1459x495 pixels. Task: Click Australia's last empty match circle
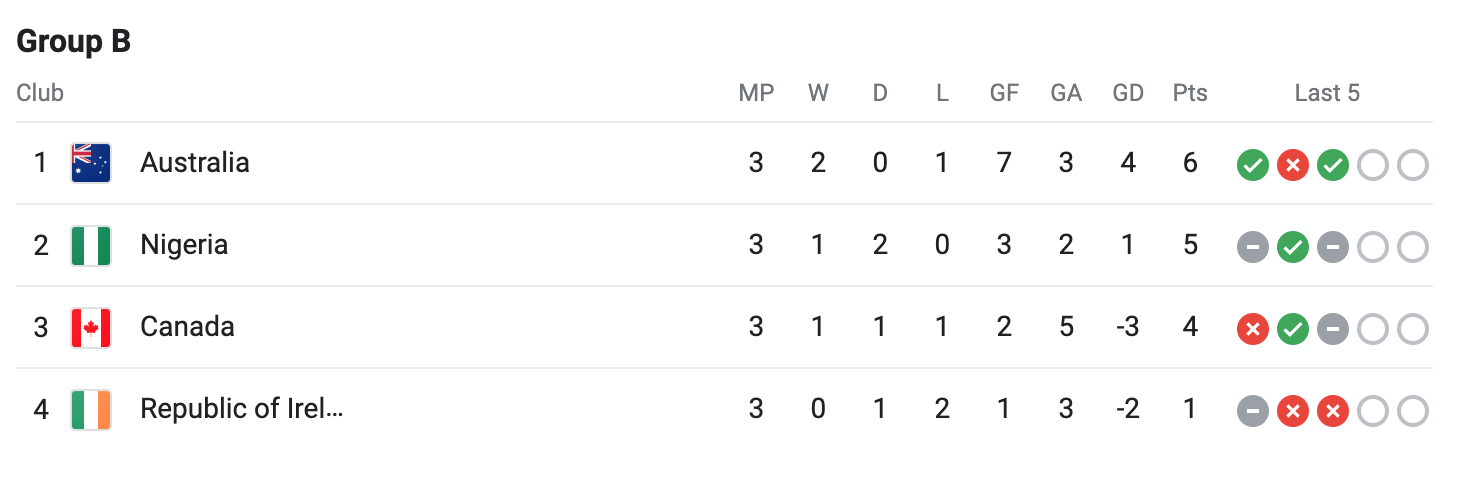click(1412, 165)
